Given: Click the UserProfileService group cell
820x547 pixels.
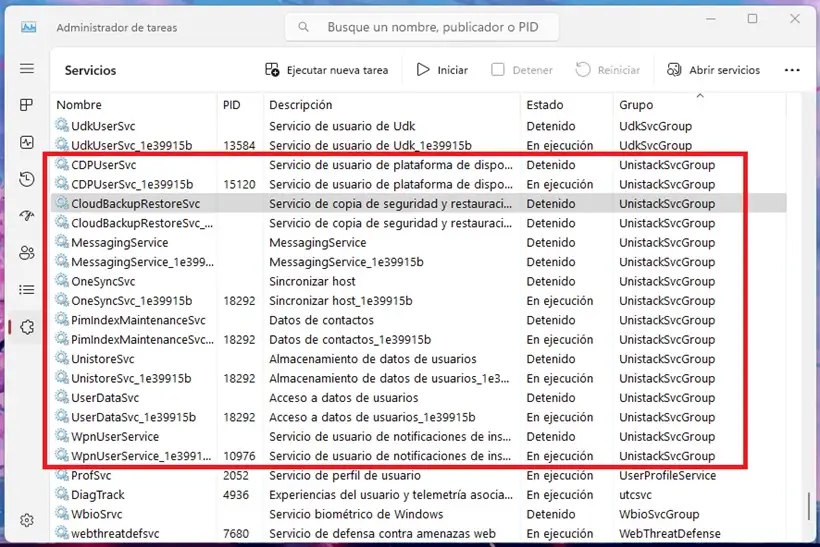Looking at the screenshot, I should click(668, 475).
